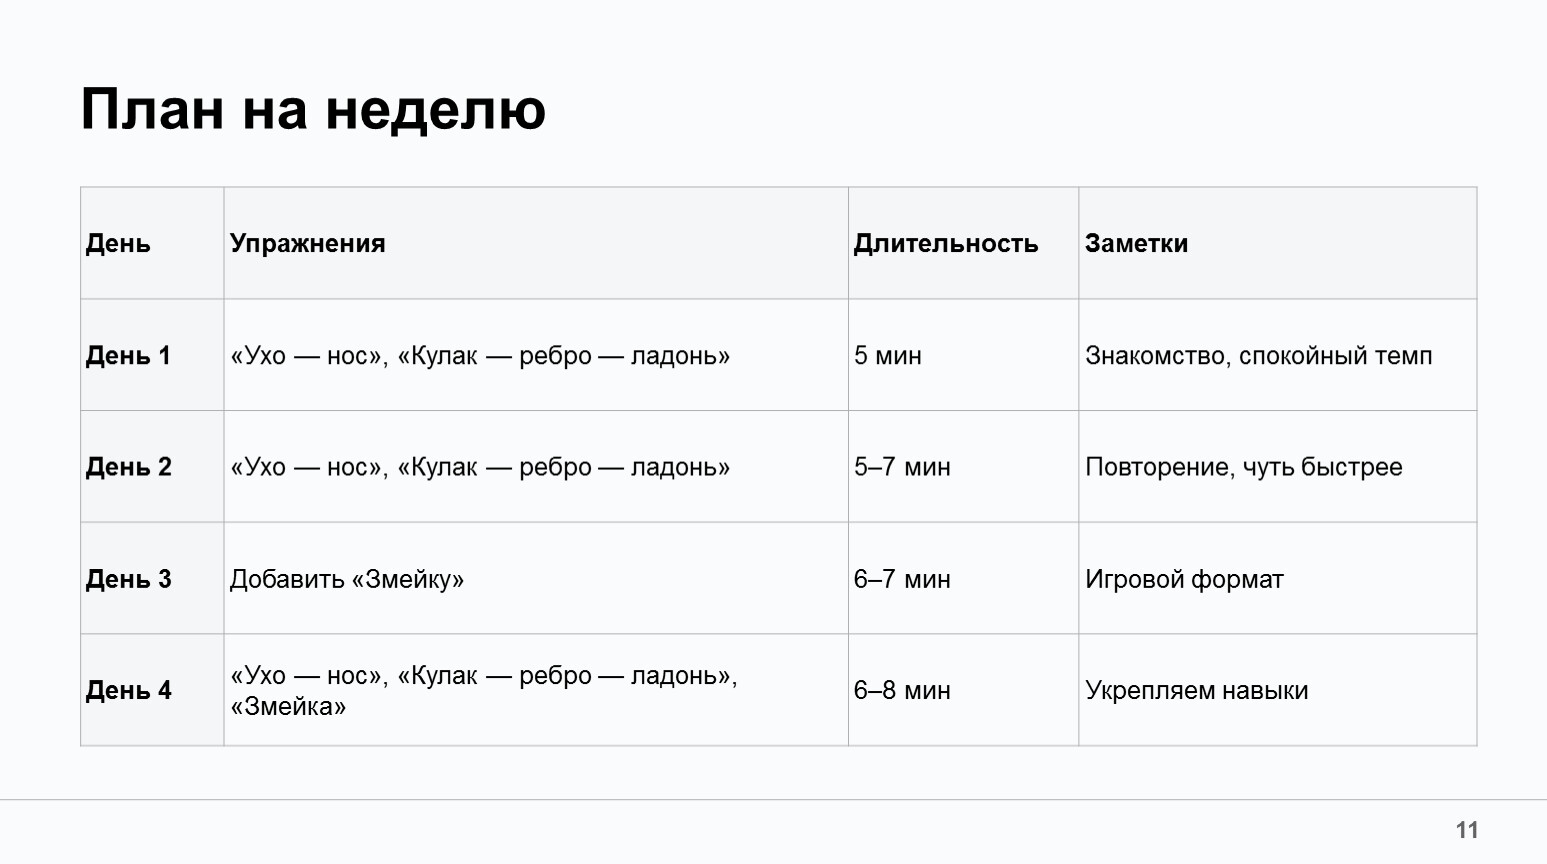1547x864 pixels.
Task: Select the "День 2" row label
Action: [x=128, y=467]
